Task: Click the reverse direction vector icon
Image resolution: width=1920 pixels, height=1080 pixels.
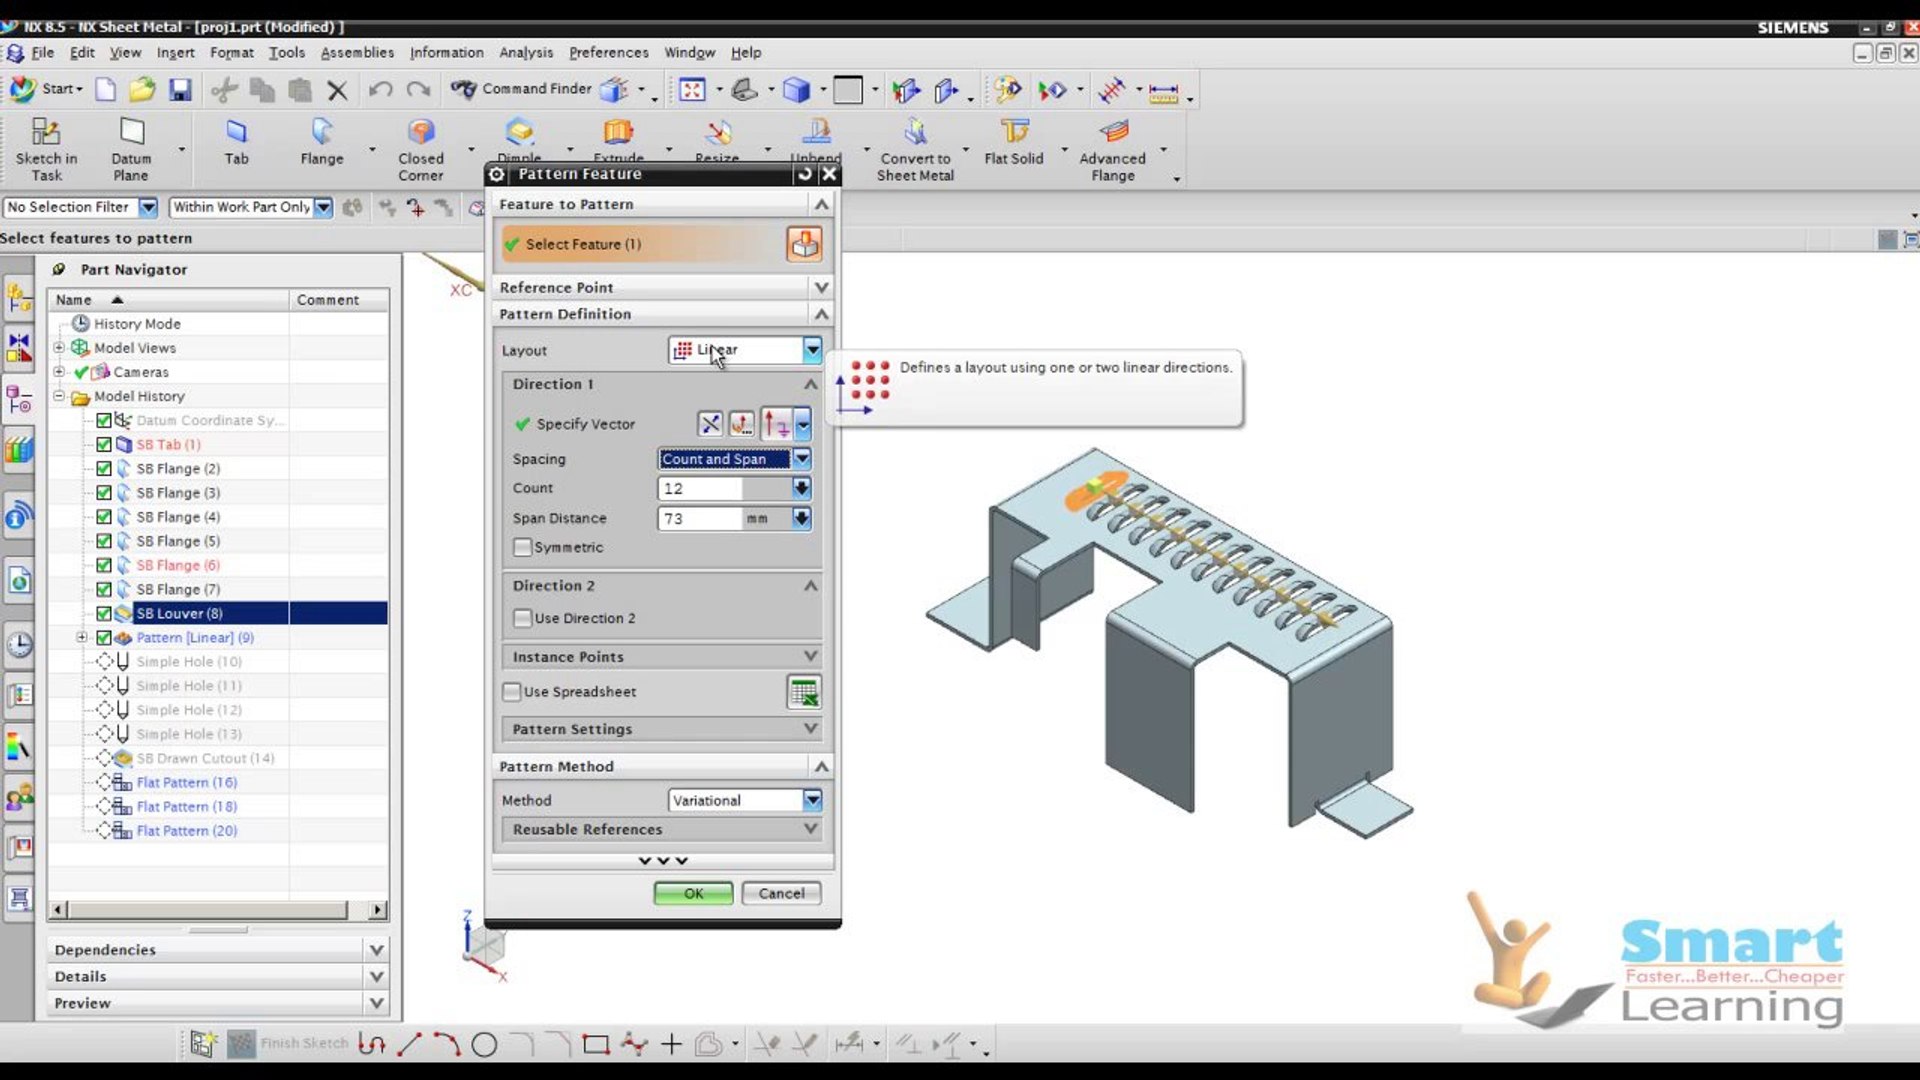Action: pos(710,424)
